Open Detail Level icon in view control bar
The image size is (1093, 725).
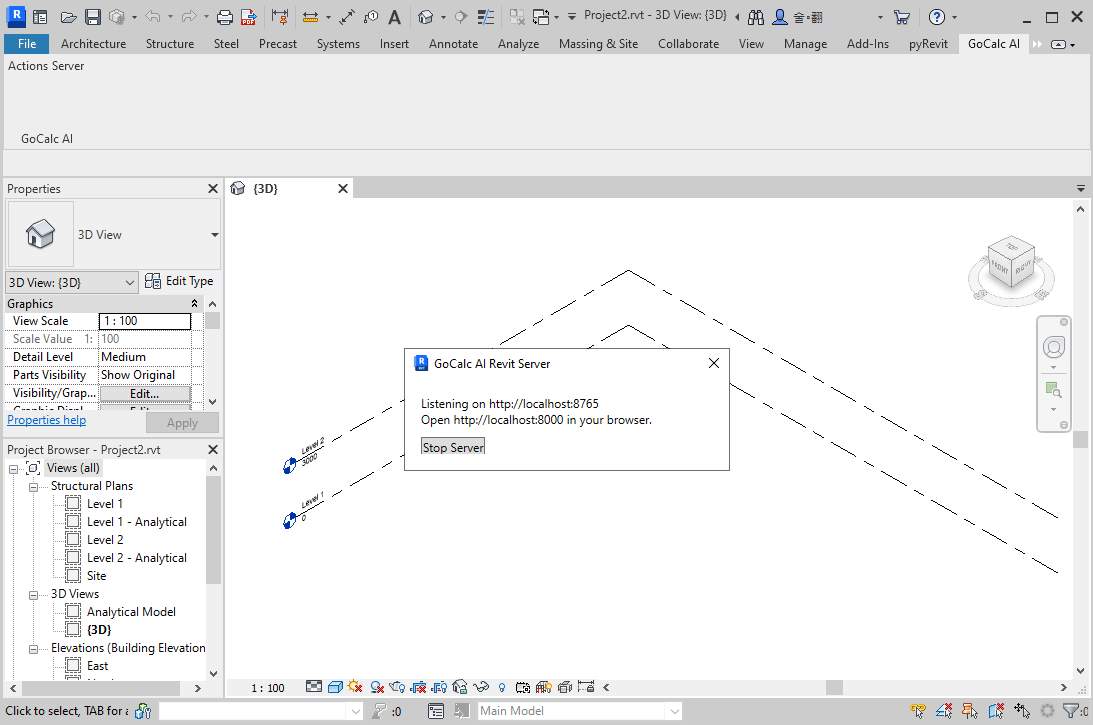pos(314,687)
